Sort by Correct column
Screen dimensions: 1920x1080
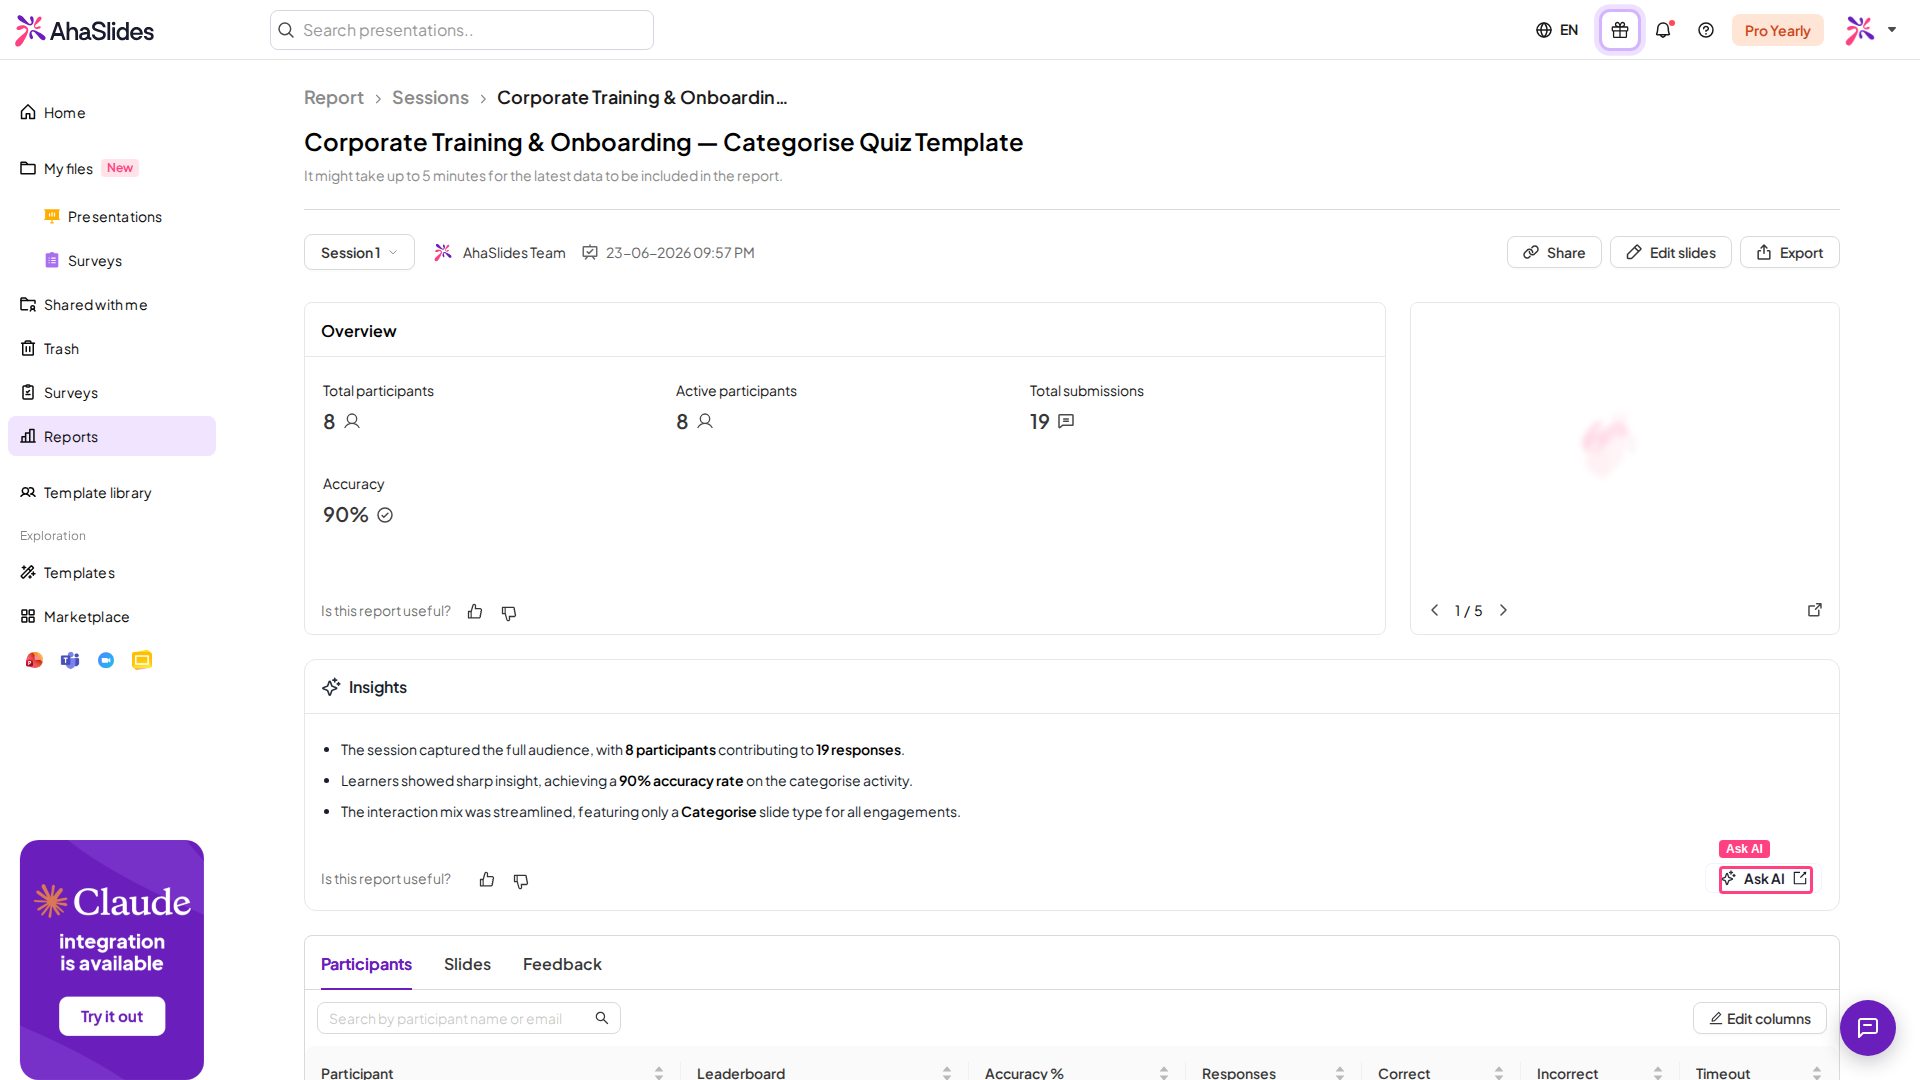click(1499, 1073)
